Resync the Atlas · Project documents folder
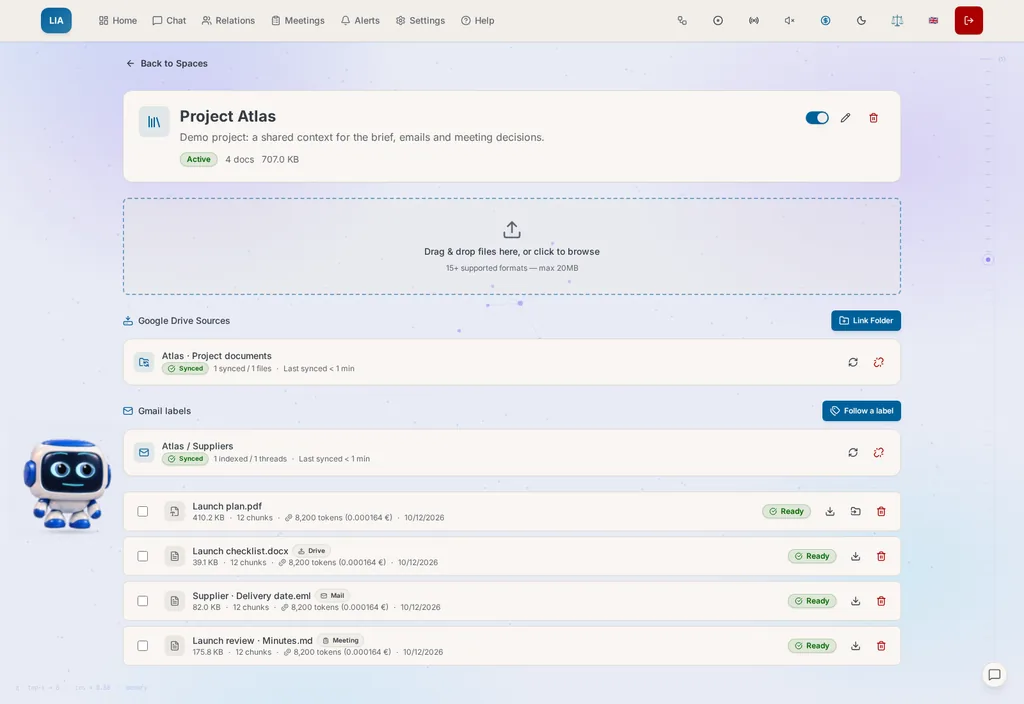This screenshot has height=704, width=1024. click(853, 362)
